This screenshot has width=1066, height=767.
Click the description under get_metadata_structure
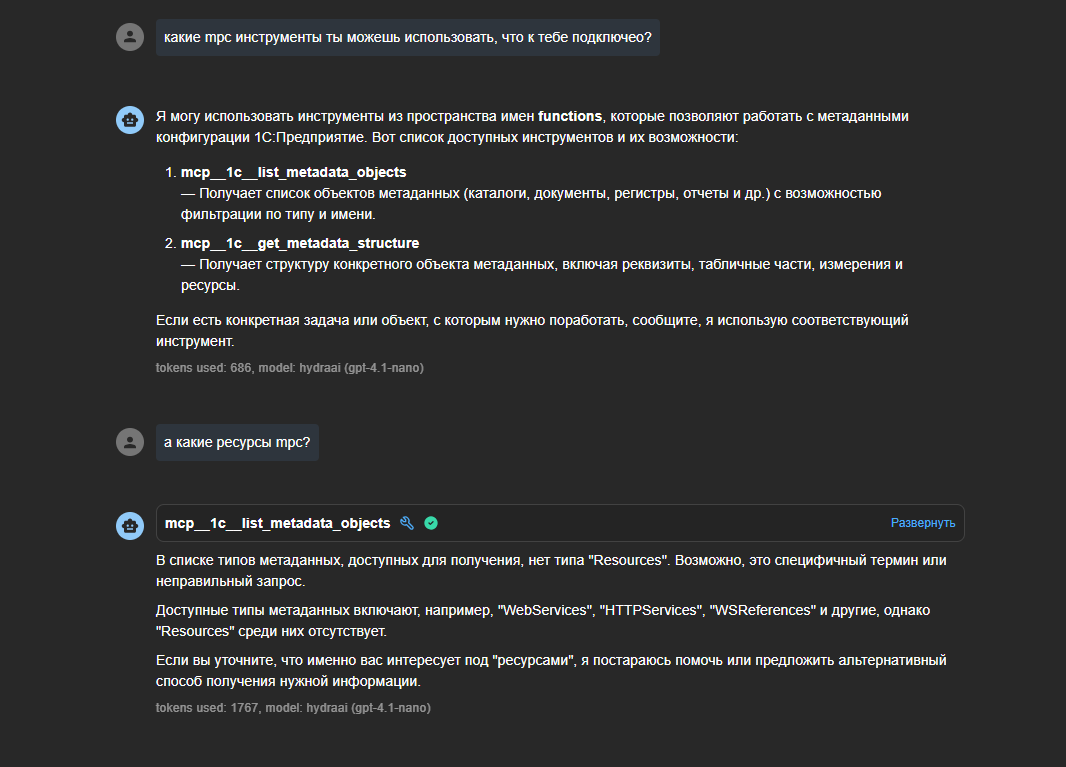(x=541, y=274)
